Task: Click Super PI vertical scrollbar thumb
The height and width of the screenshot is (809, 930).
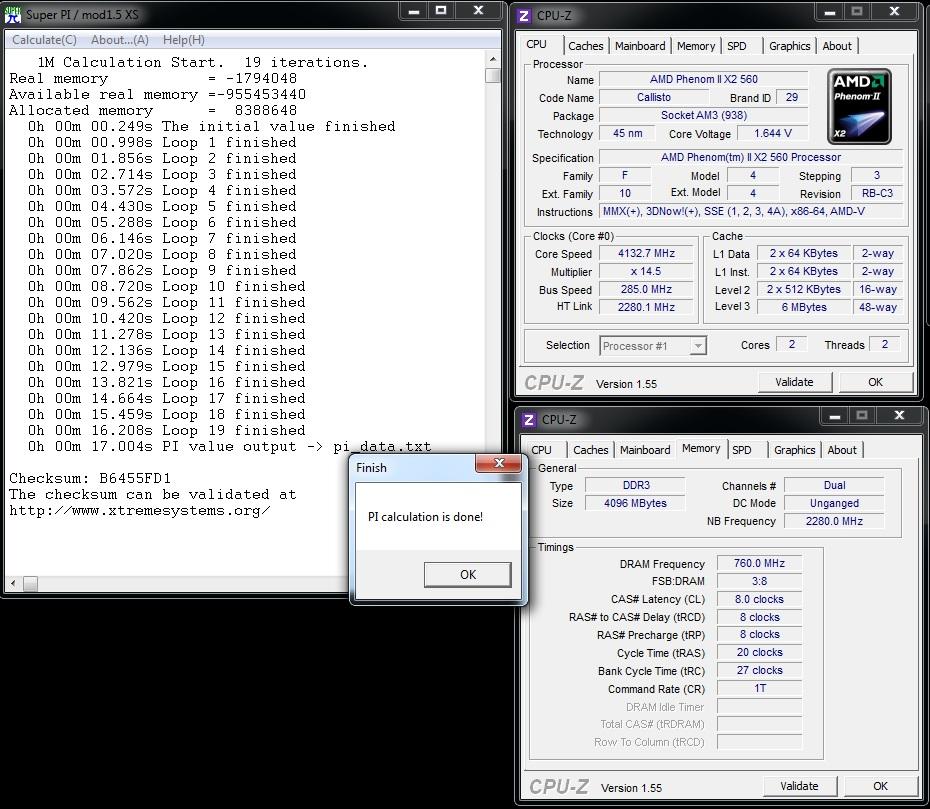Action: [x=492, y=75]
